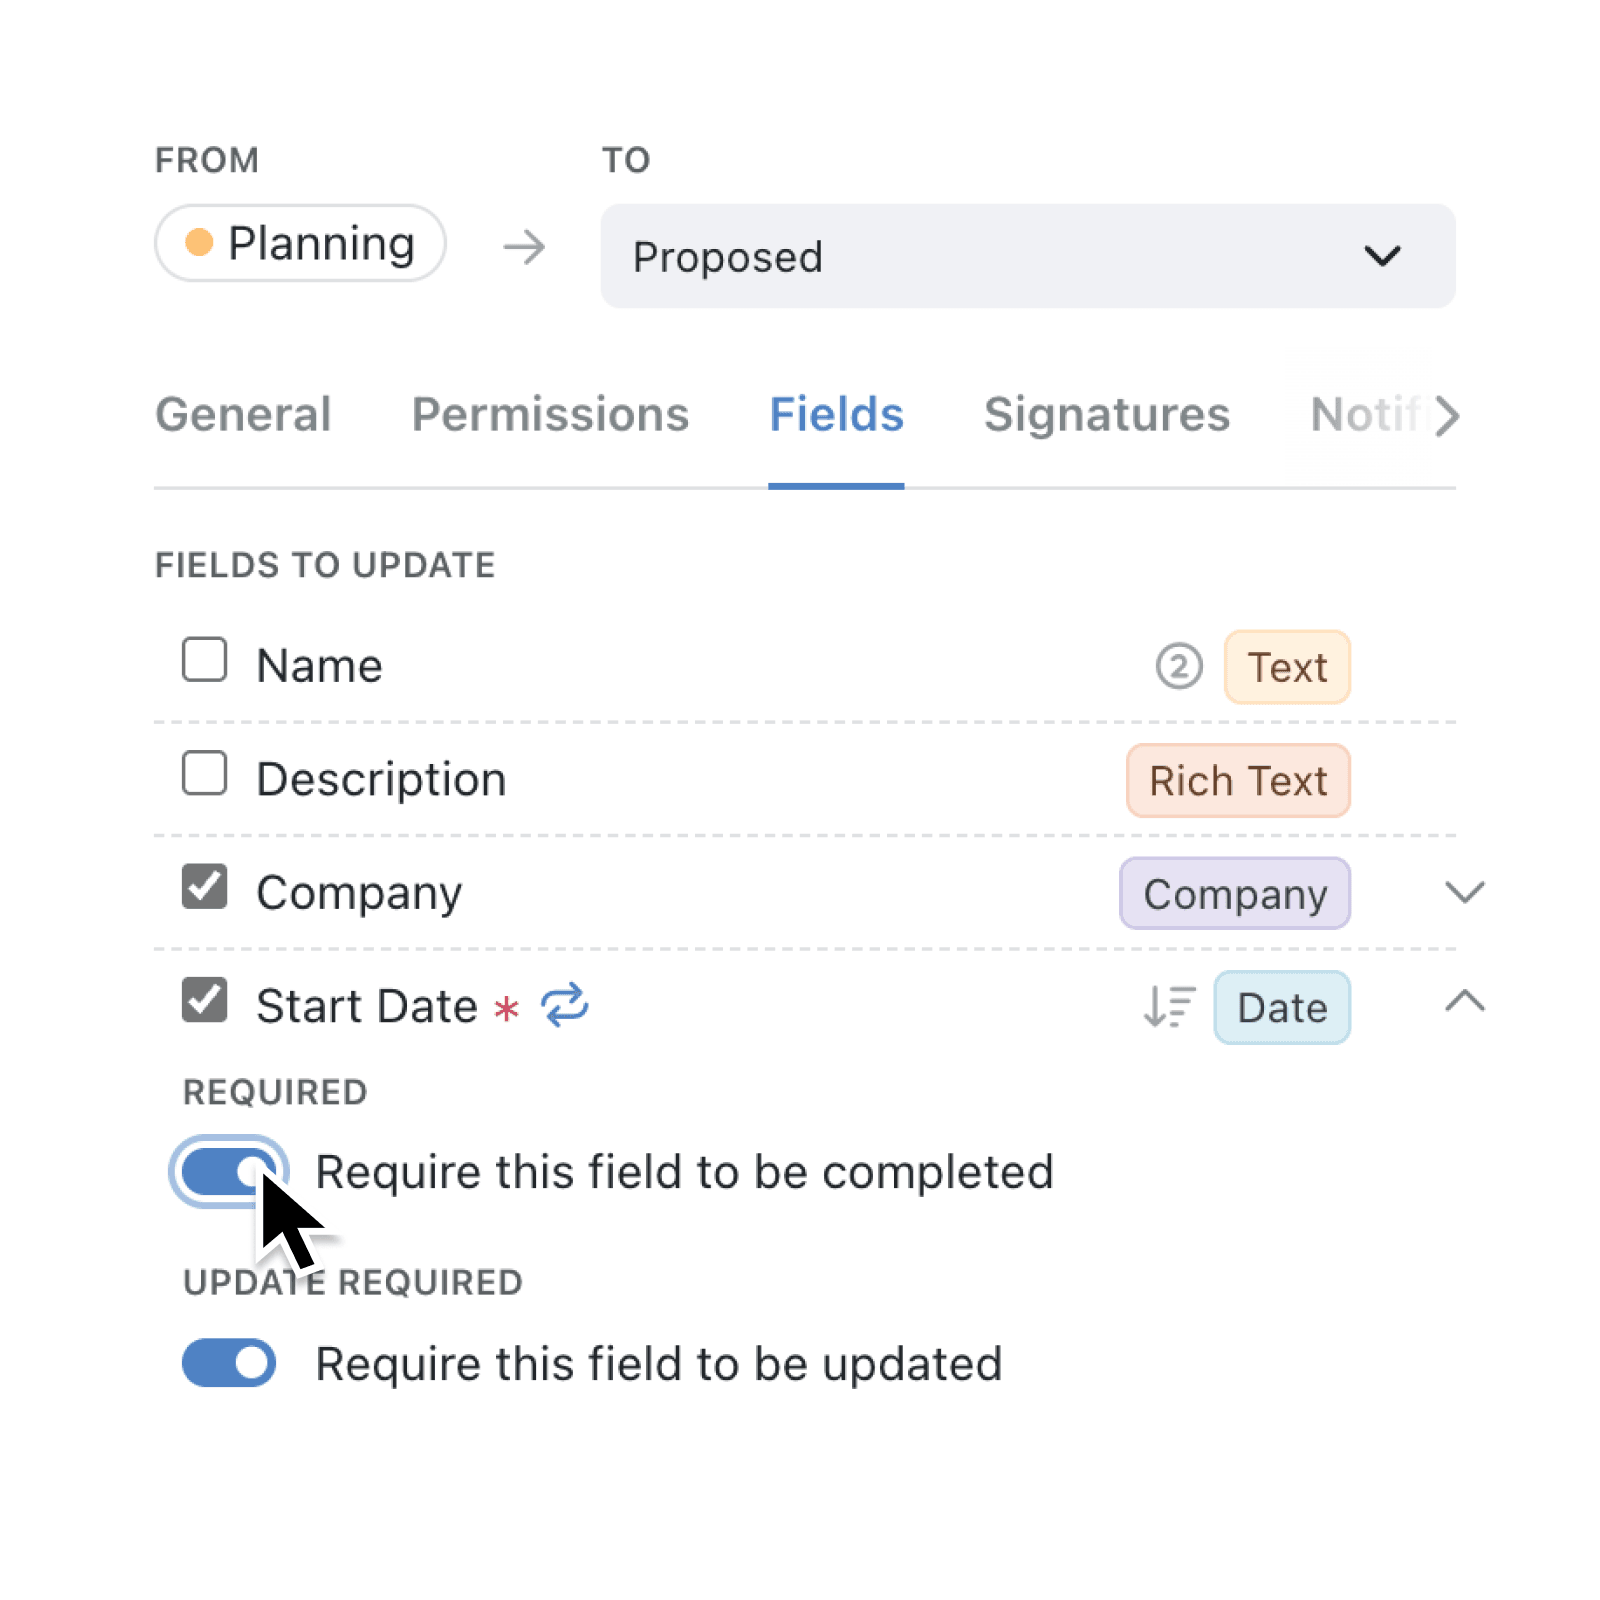Open the Signatures tab

pyautogui.click(x=1106, y=415)
